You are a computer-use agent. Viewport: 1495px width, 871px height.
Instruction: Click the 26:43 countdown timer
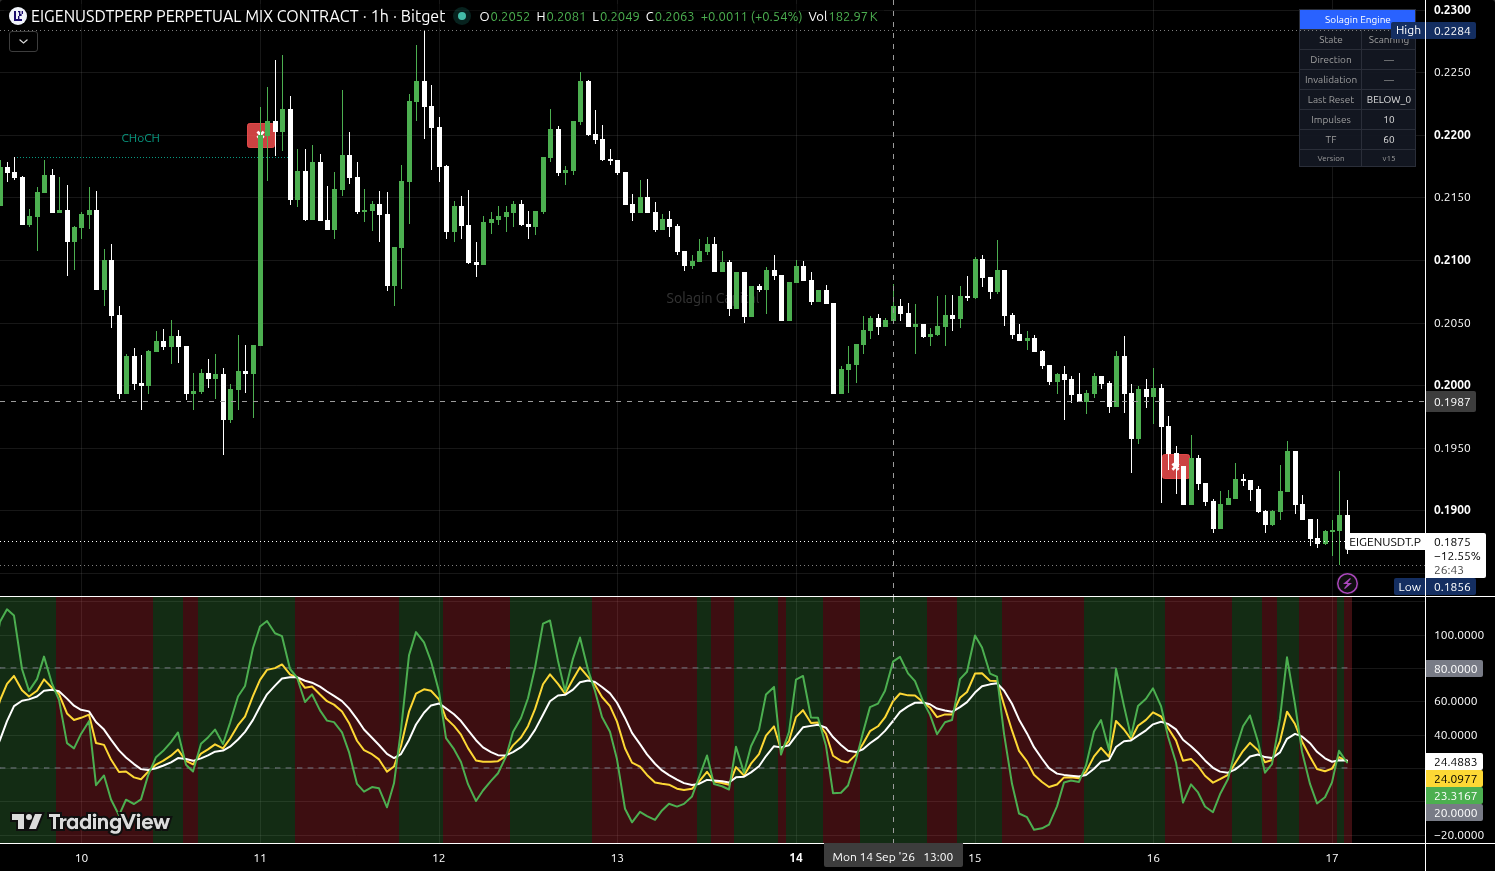[1448, 570]
